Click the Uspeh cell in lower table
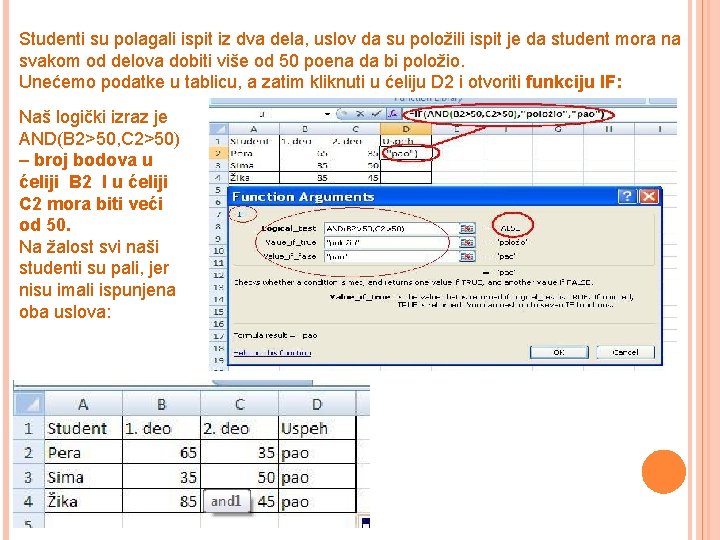720x540 pixels. (317, 428)
